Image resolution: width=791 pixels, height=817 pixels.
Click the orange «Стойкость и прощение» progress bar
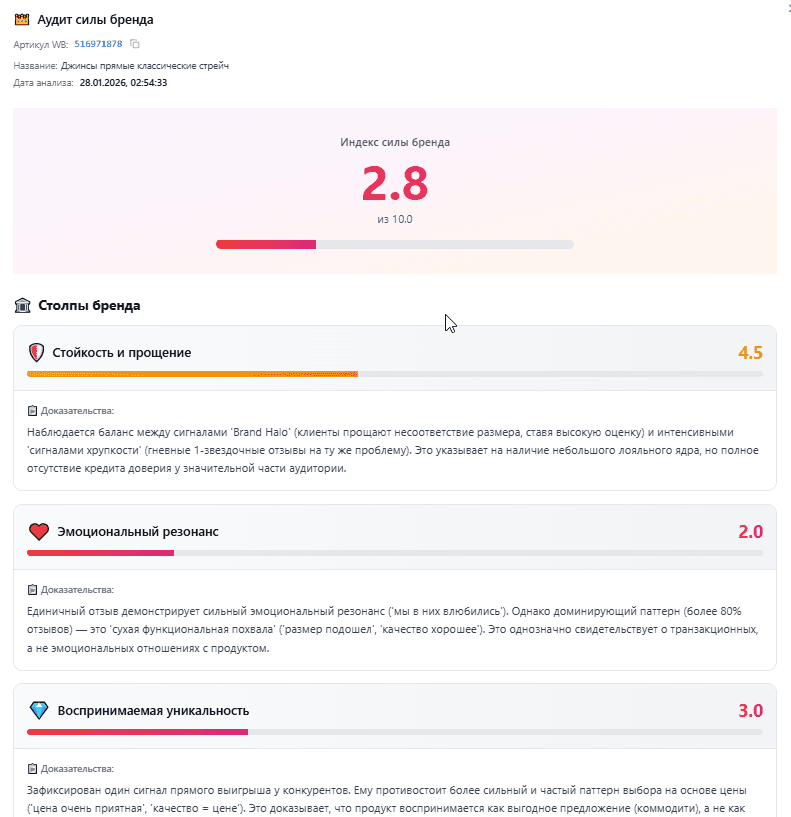[x=394, y=374]
